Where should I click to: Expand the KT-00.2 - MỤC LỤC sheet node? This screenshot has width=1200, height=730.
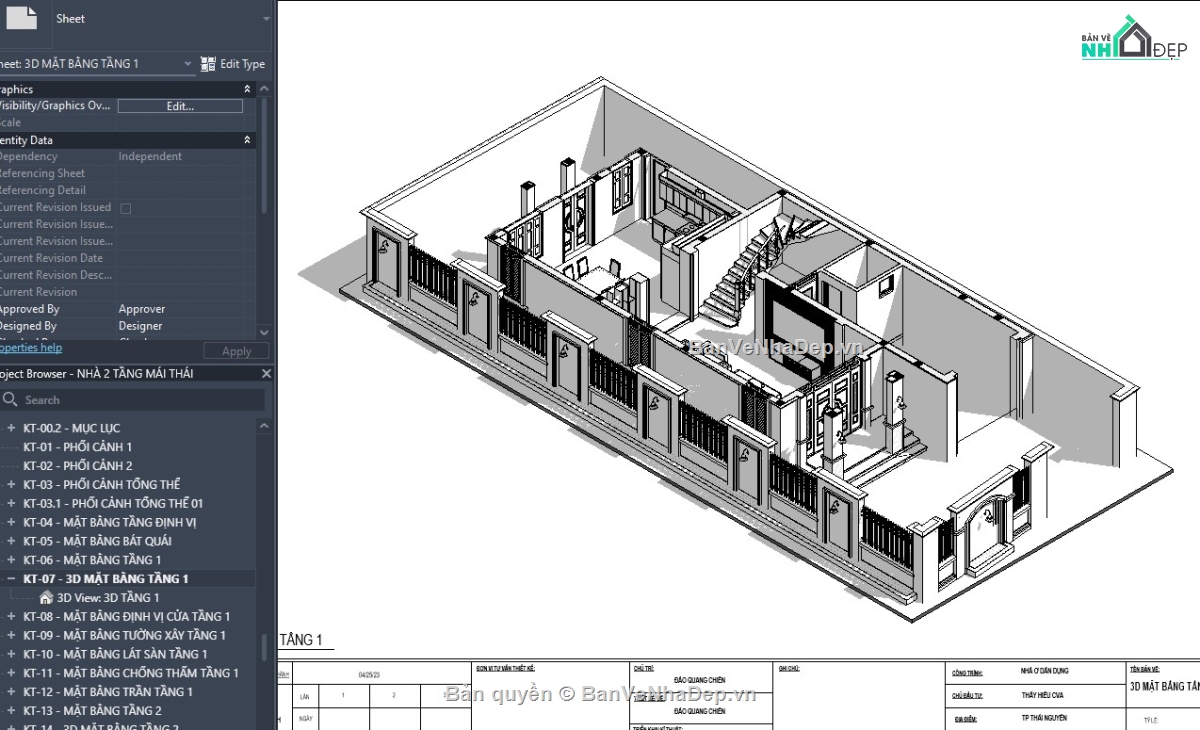[11, 428]
